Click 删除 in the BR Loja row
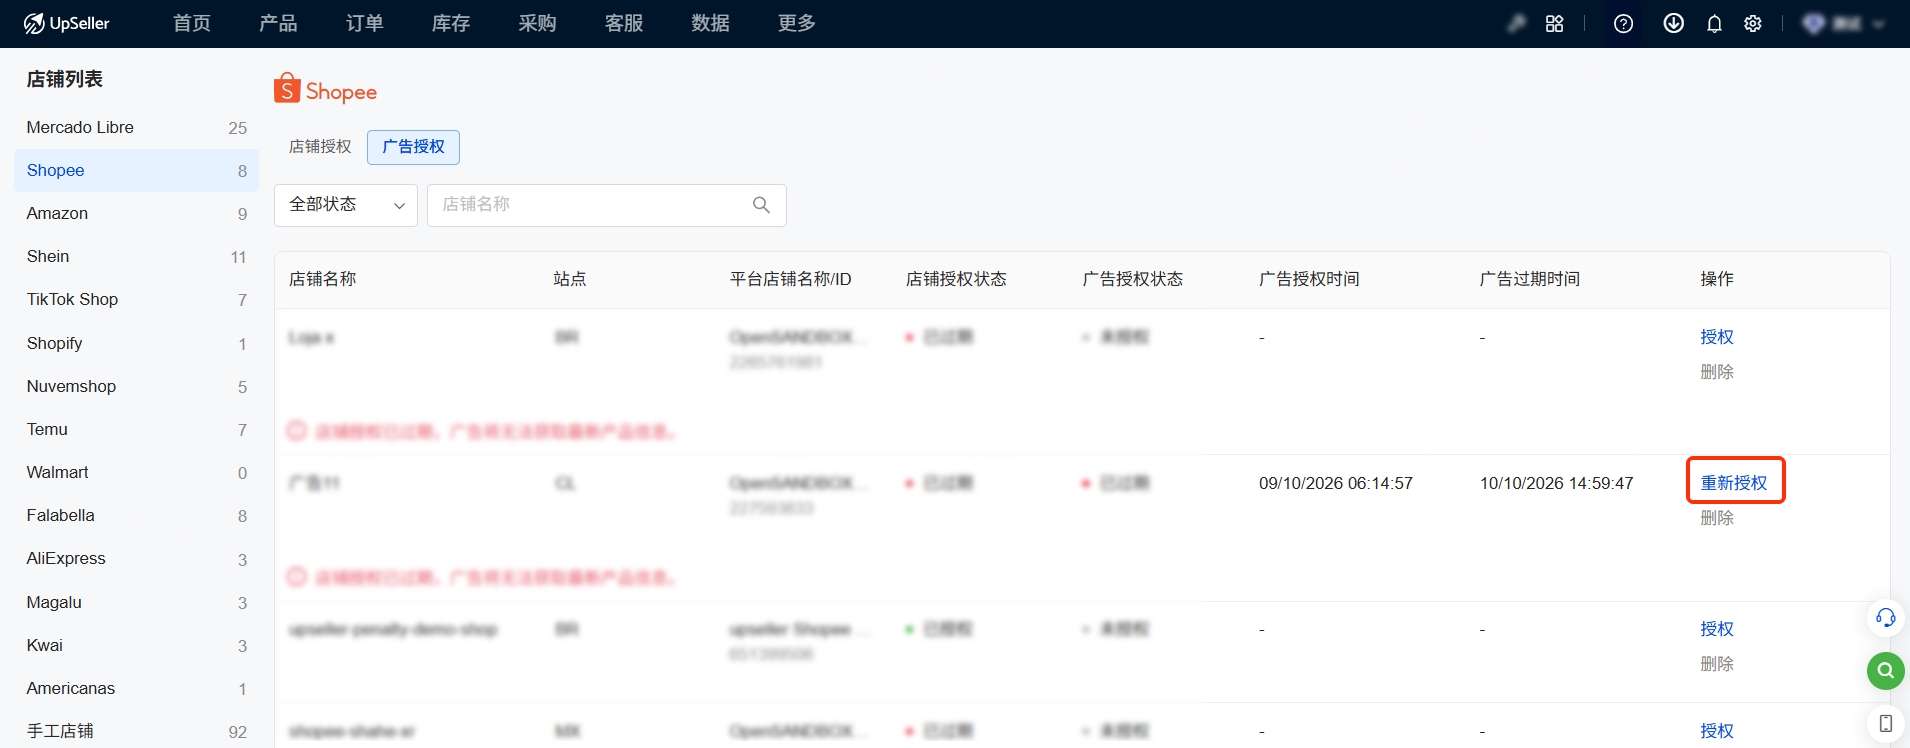This screenshot has height=748, width=1910. tap(1717, 372)
